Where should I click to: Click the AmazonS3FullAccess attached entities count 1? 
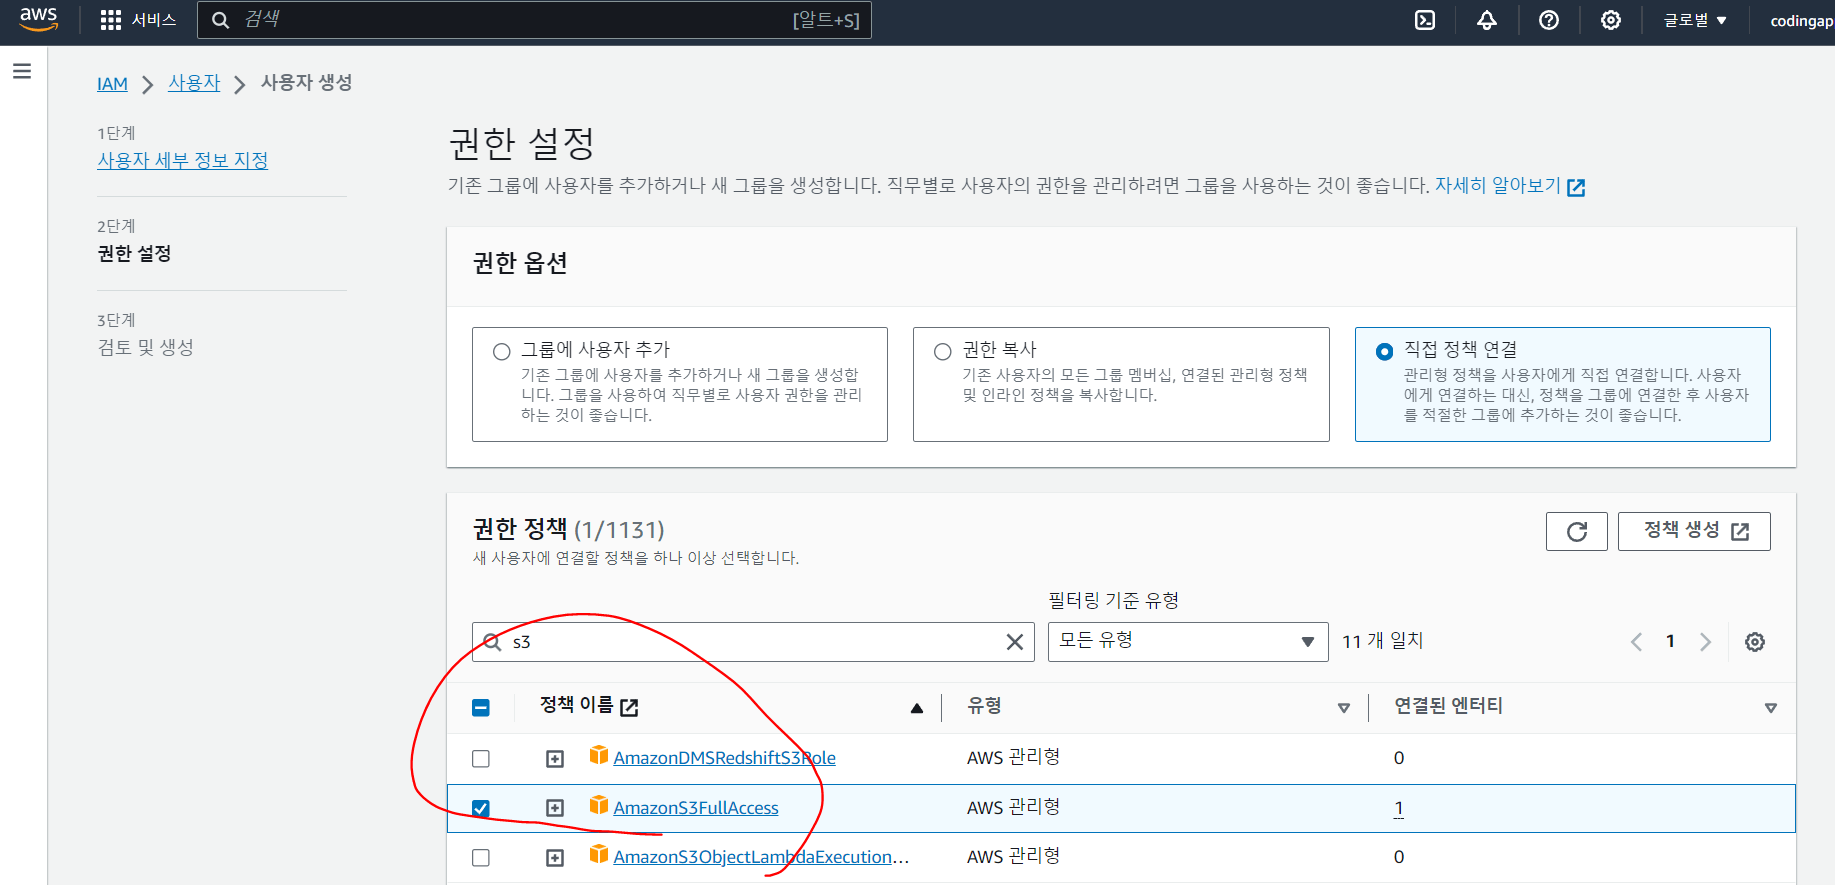[1399, 808]
